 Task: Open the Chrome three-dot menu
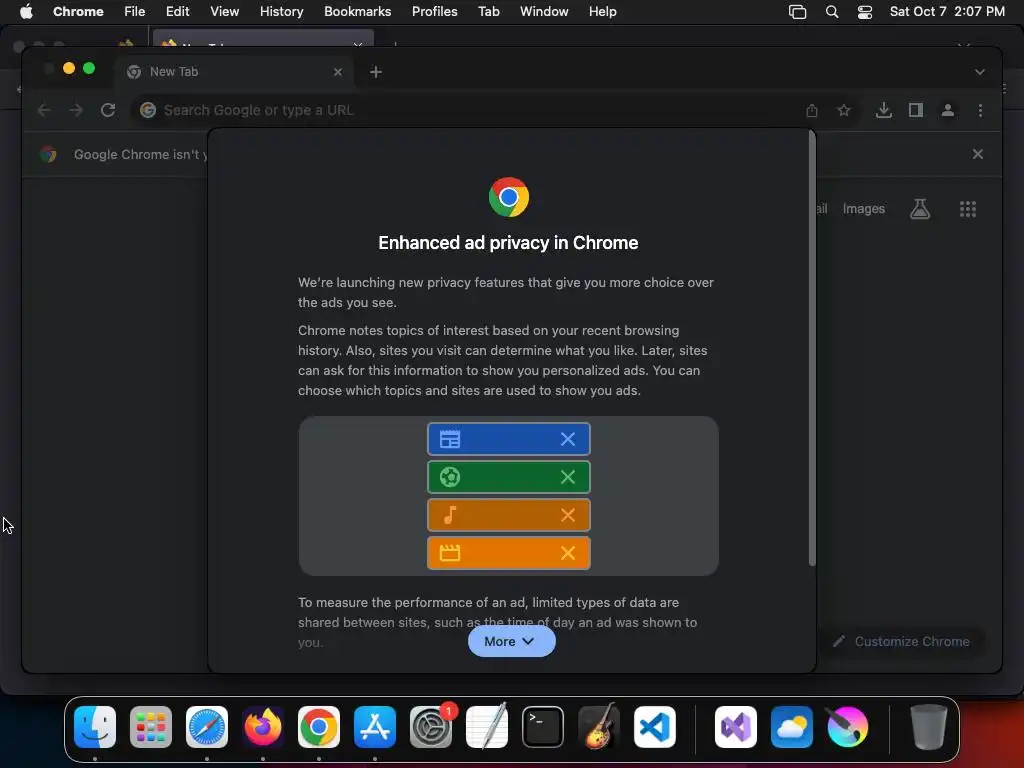click(x=980, y=110)
